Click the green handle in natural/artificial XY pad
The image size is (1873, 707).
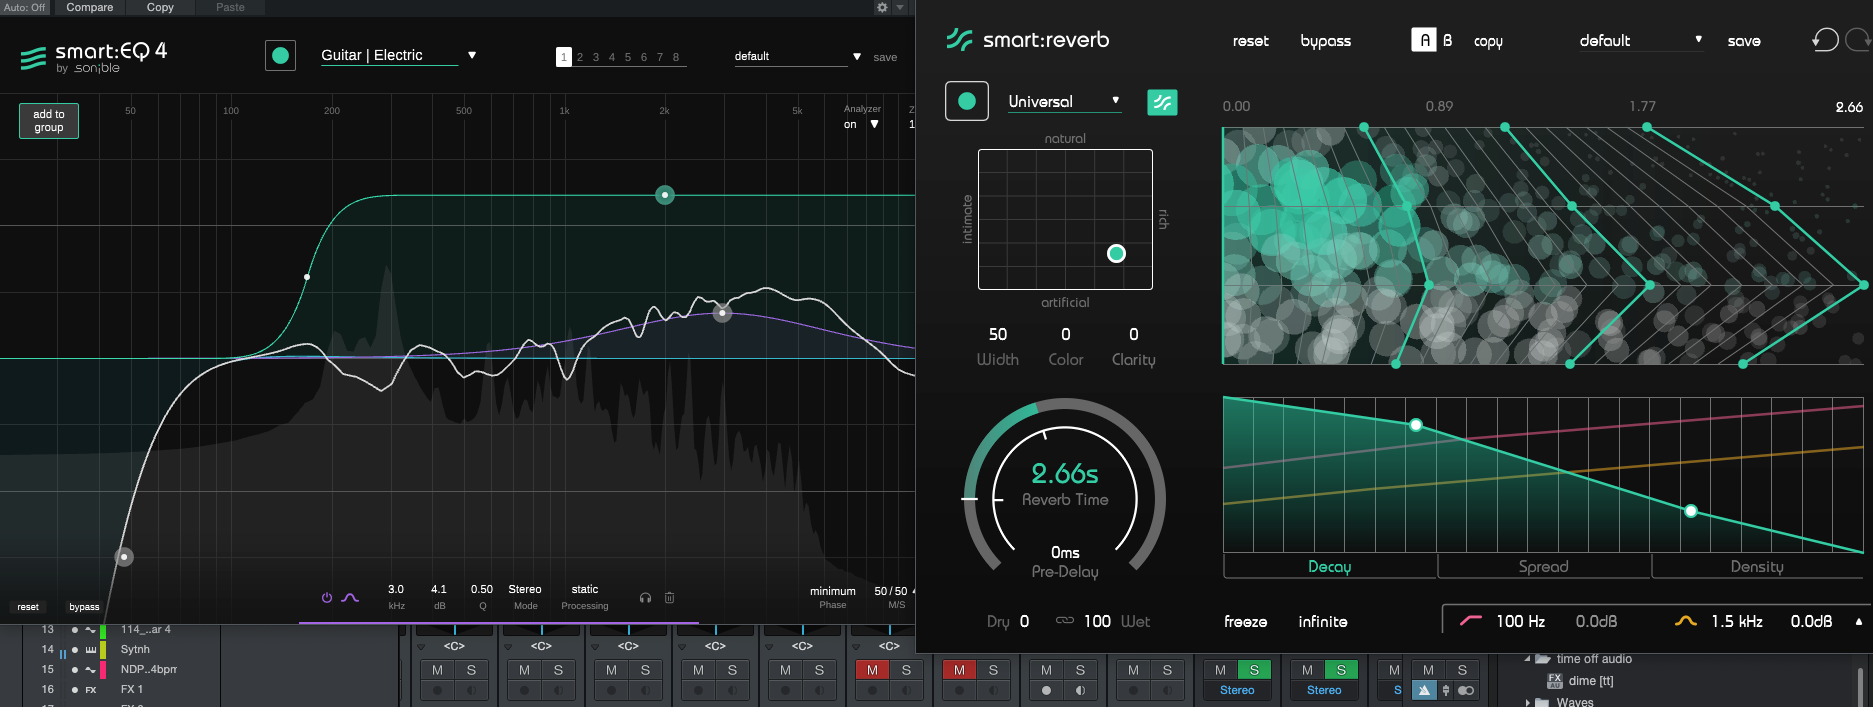(1116, 253)
